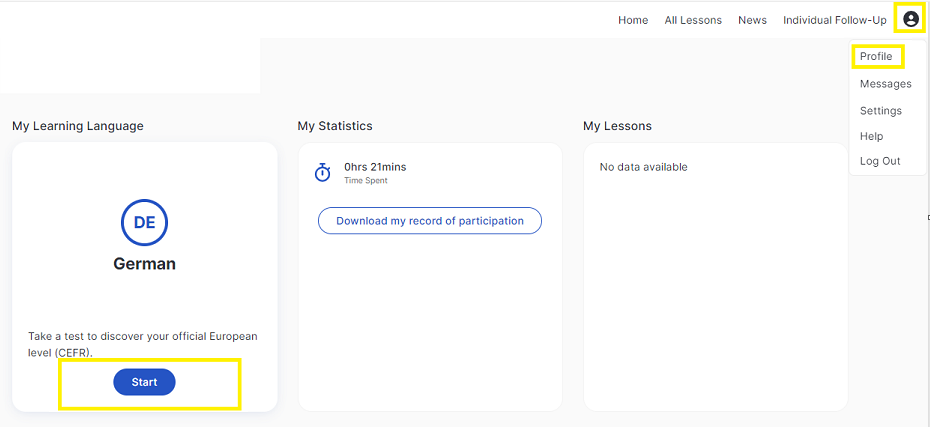Click the My Learning Language heading

click(78, 126)
